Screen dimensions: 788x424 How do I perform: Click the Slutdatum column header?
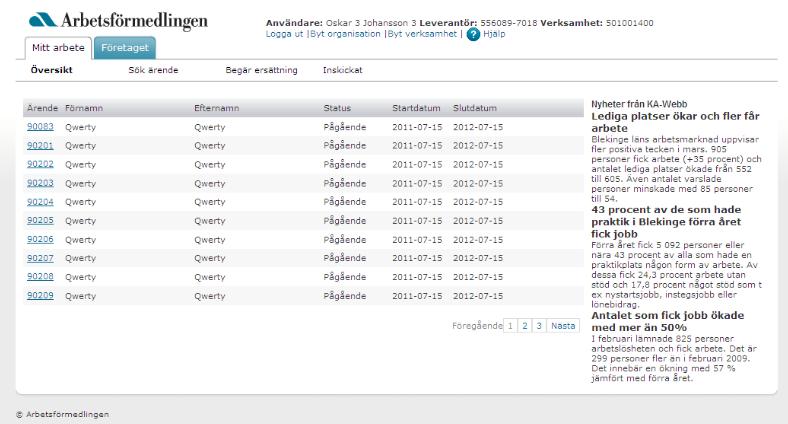pyautogui.click(x=475, y=108)
